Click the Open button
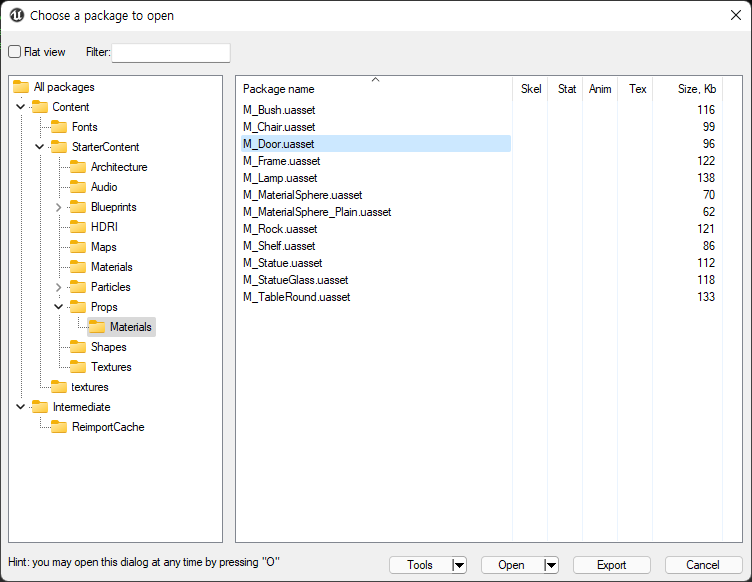Screen dimensions: 752x582 (x=512, y=565)
